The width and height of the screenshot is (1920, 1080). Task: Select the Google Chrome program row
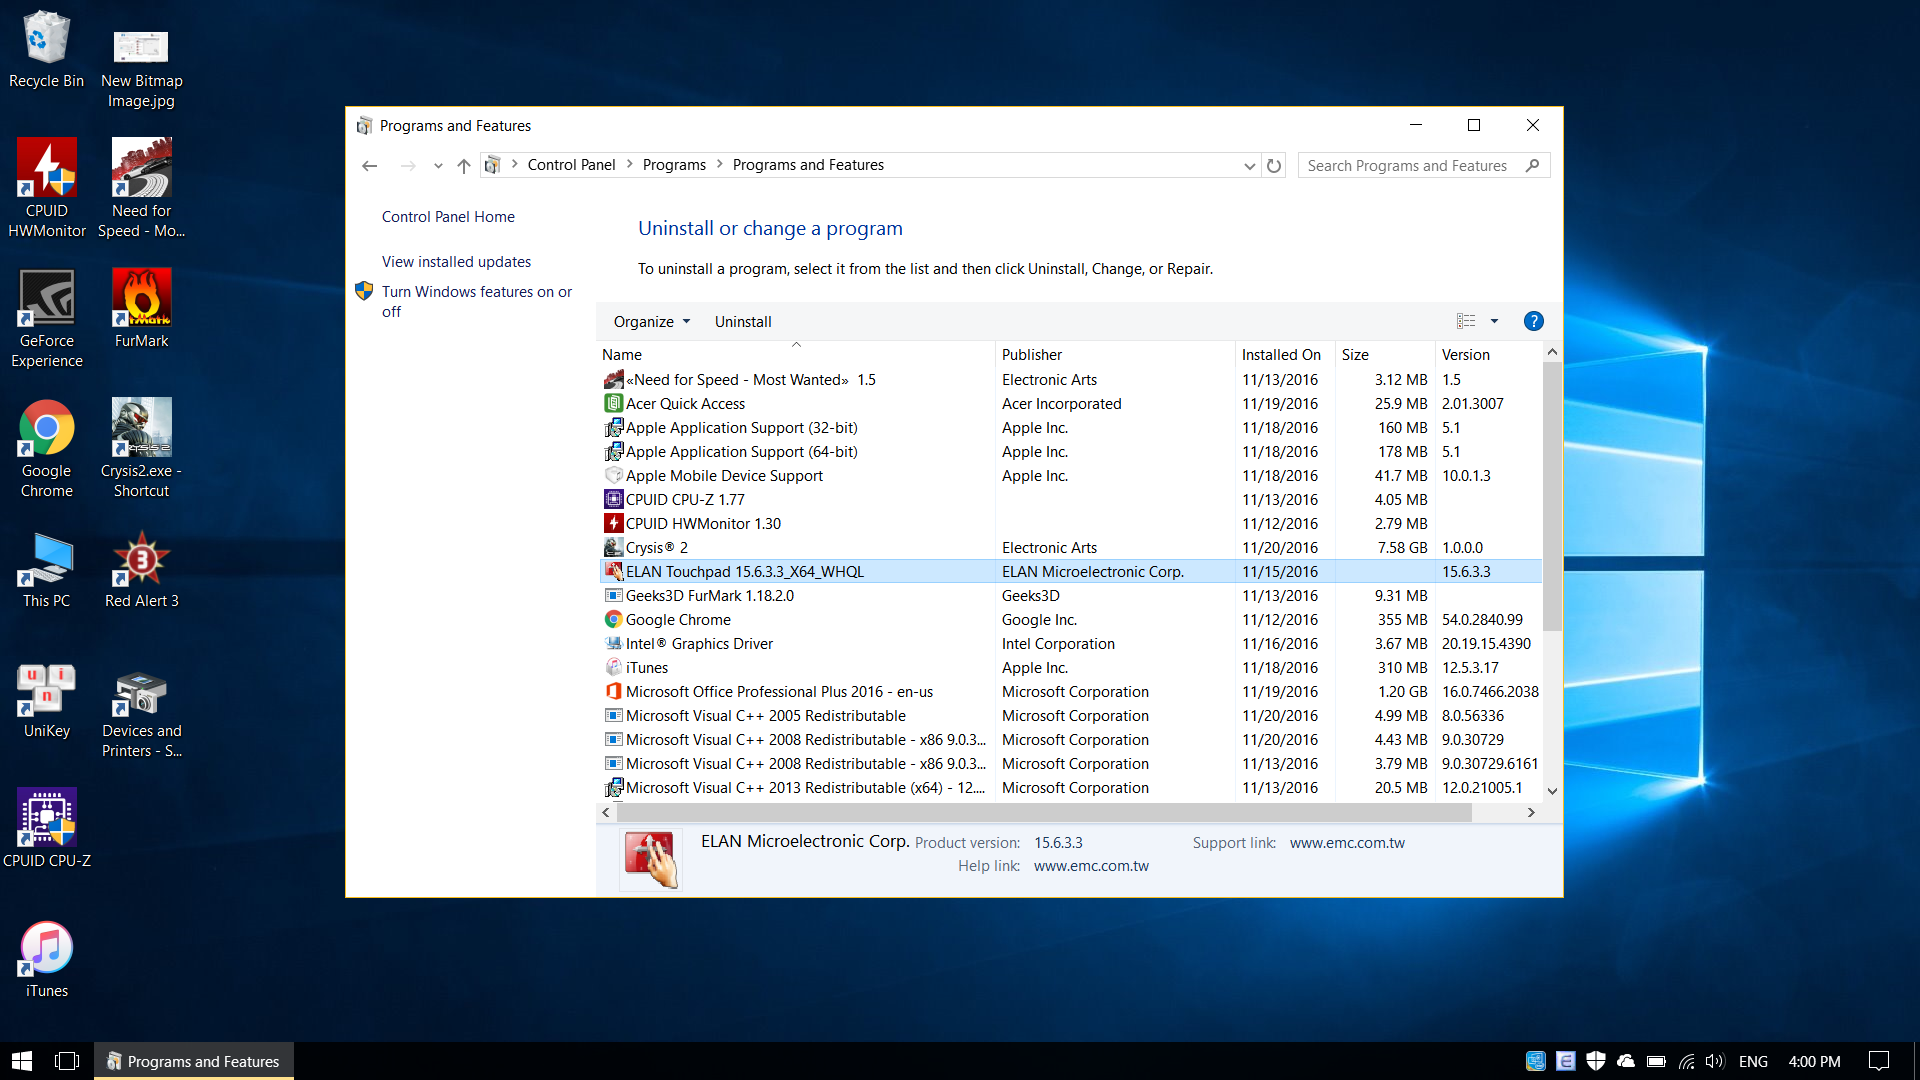(x=1070, y=620)
